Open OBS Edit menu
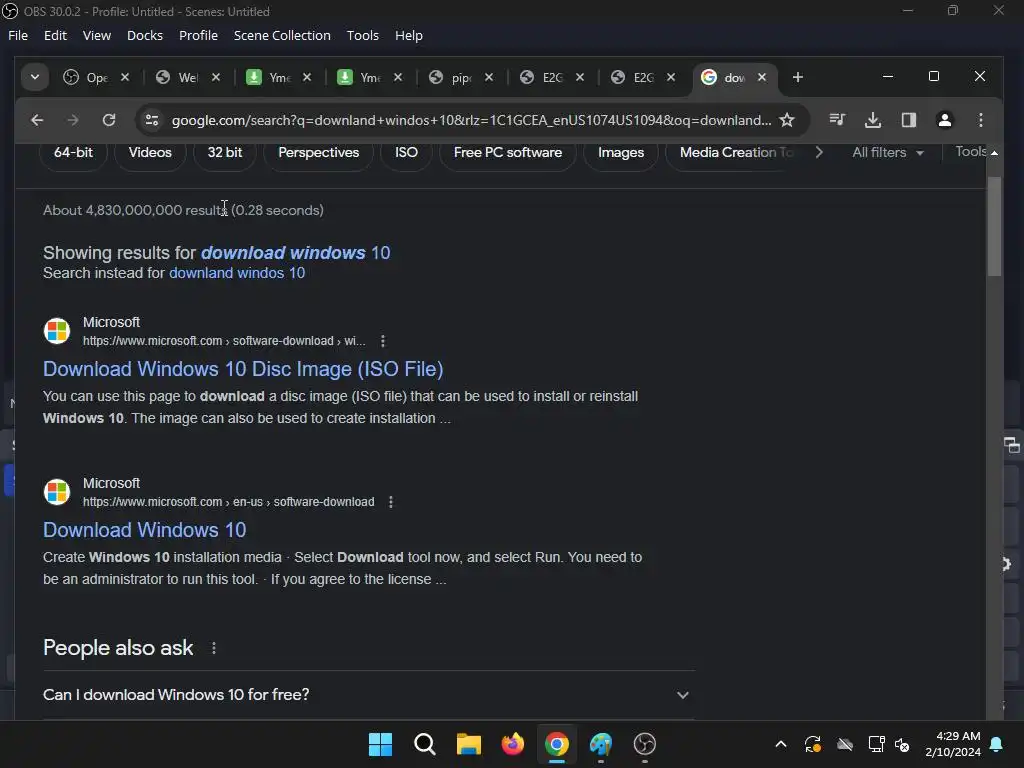This screenshot has height=768, width=1024. tap(56, 35)
